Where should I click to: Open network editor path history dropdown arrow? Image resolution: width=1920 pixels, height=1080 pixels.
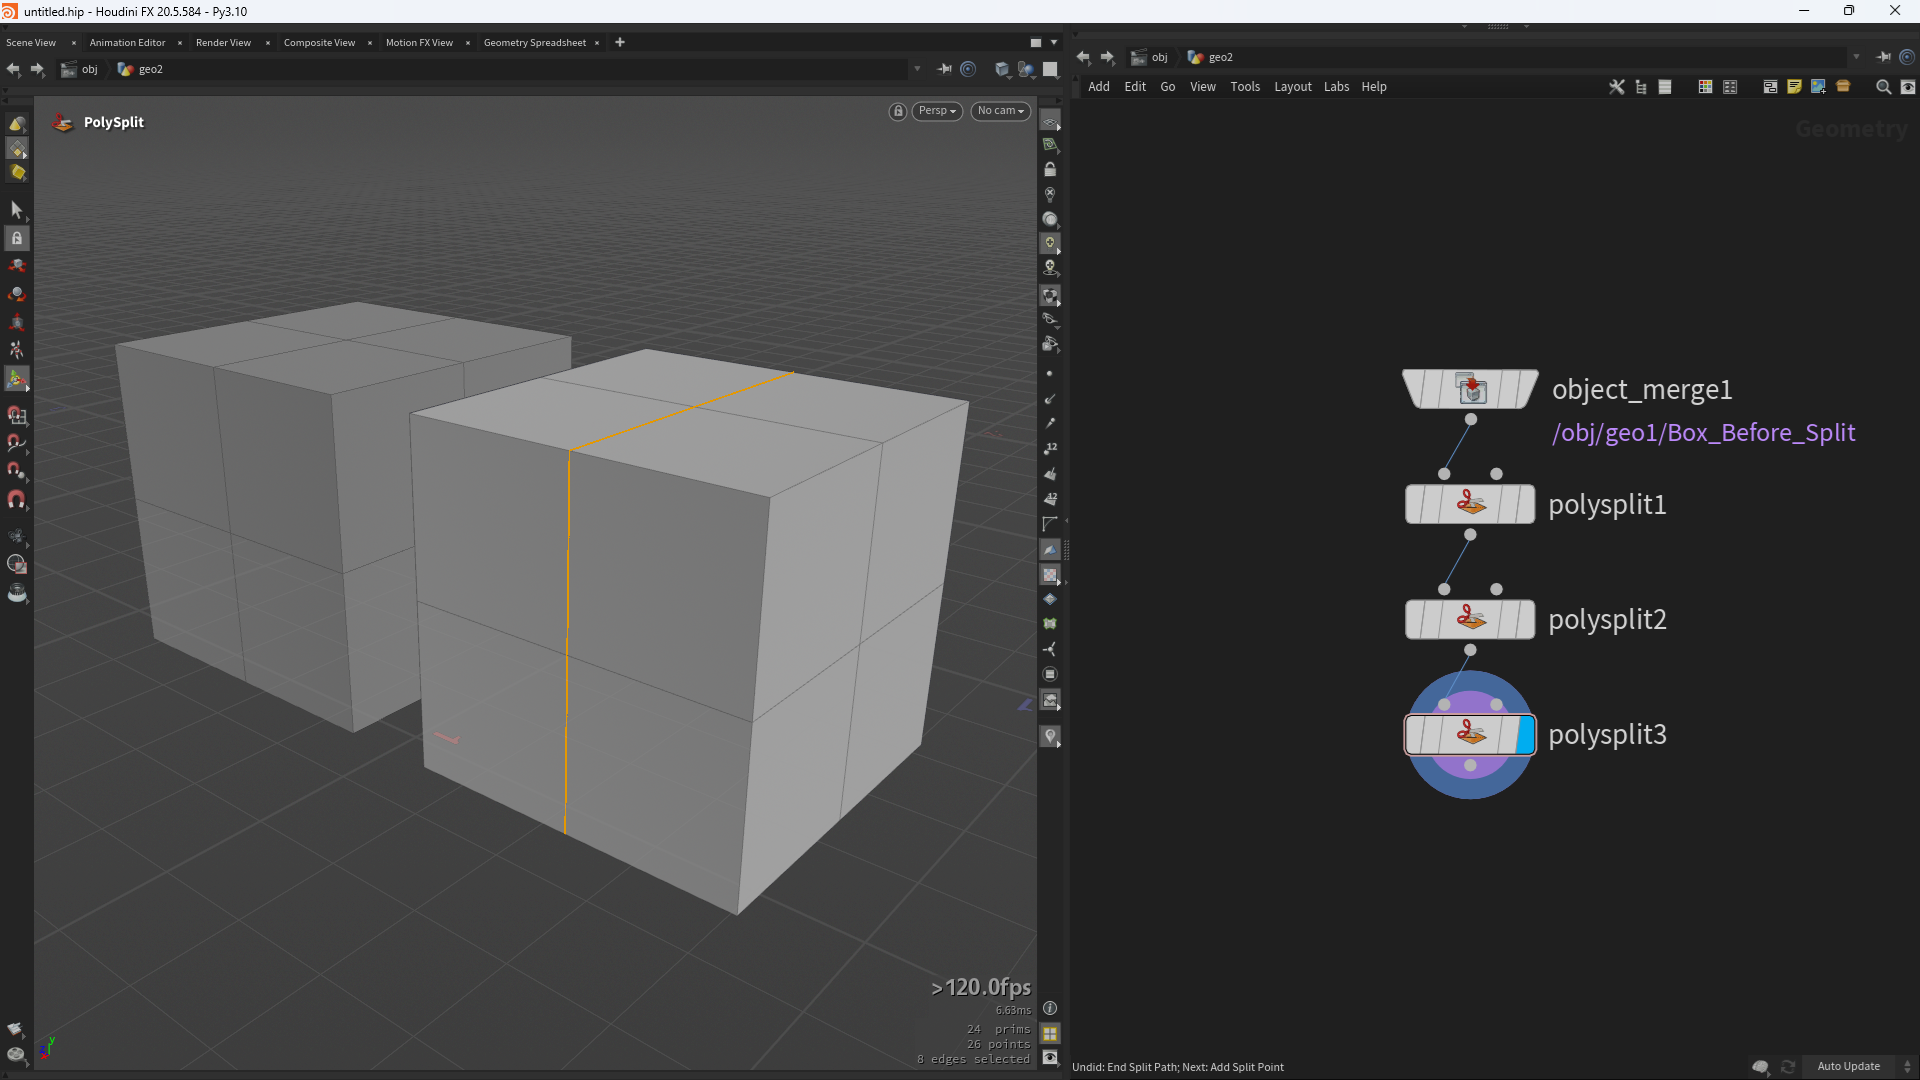(x=1856, y=57)
